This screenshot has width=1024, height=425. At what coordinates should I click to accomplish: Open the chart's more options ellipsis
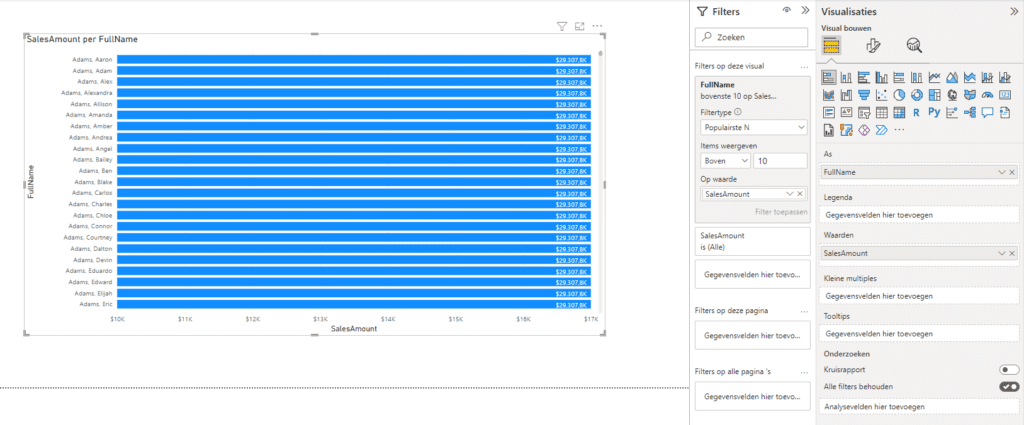coord(597,26)
